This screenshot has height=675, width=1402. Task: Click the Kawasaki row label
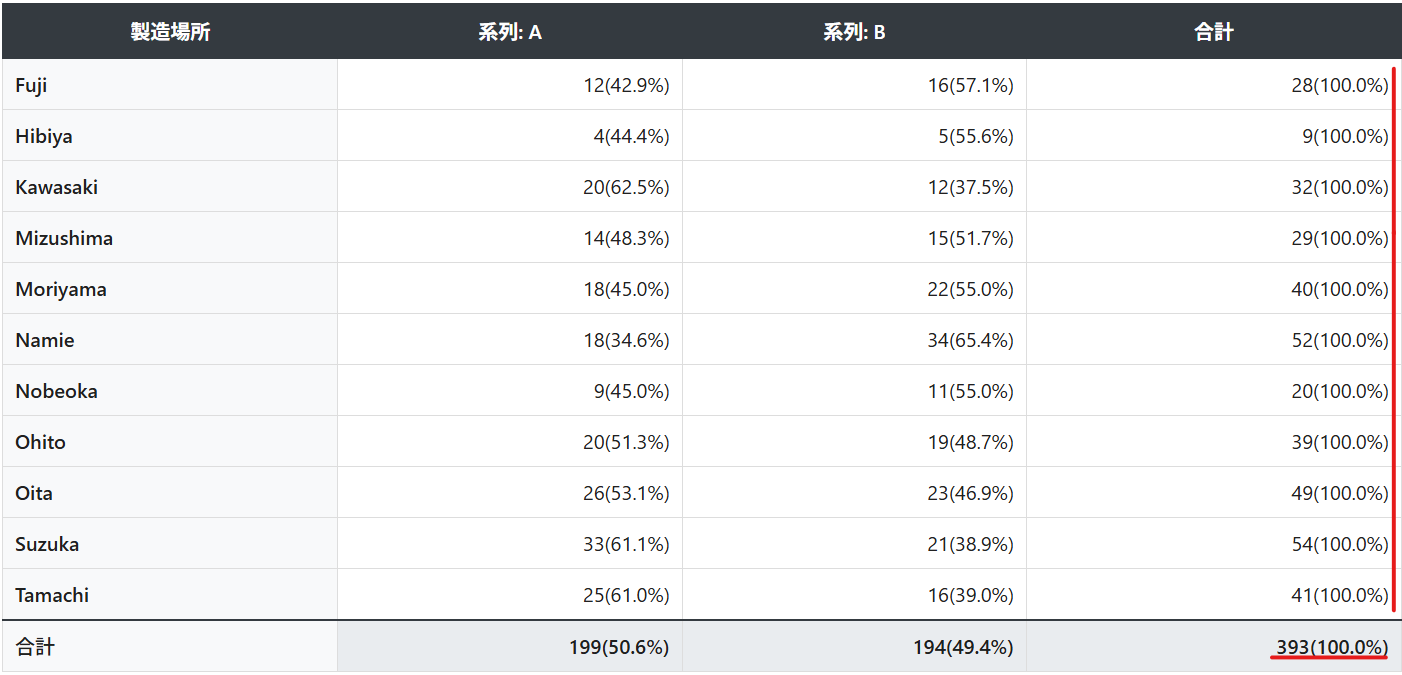point(57,187)
